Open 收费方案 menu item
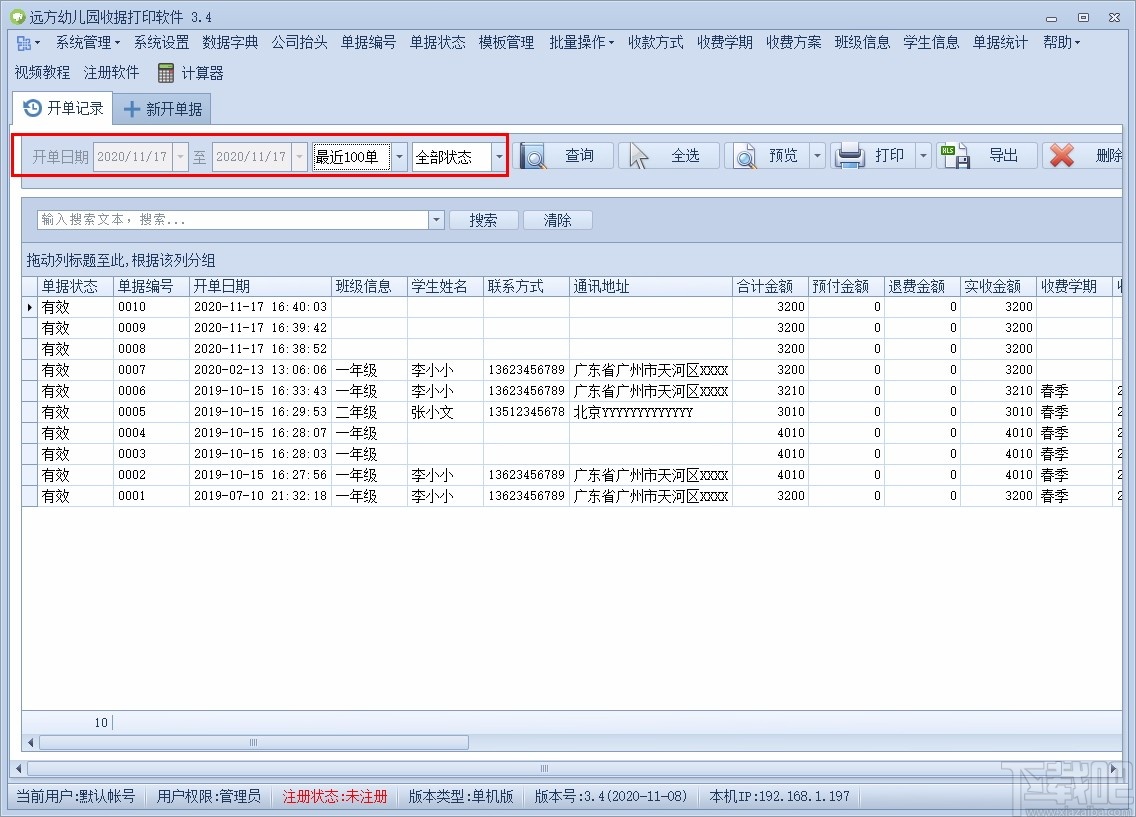 793,43
